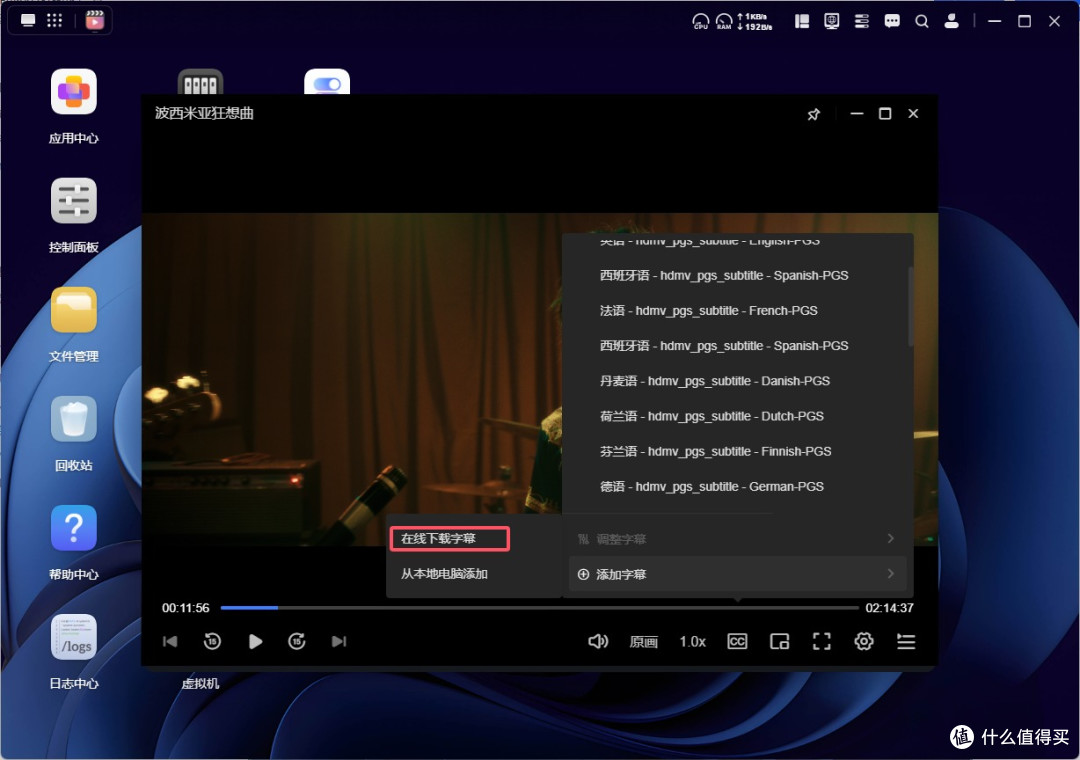Open the search magnifier in top bar
The height and width of the screenshot is (760, 1080).
click(922, 21)
